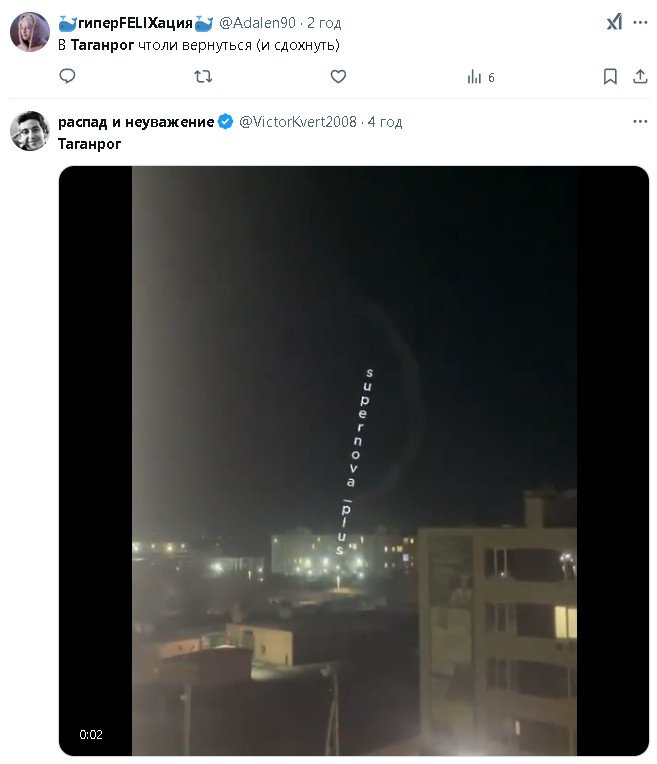Click the распад и неуважение display name
This screenshot has height=764, width=657.
(x=136, y=122)
